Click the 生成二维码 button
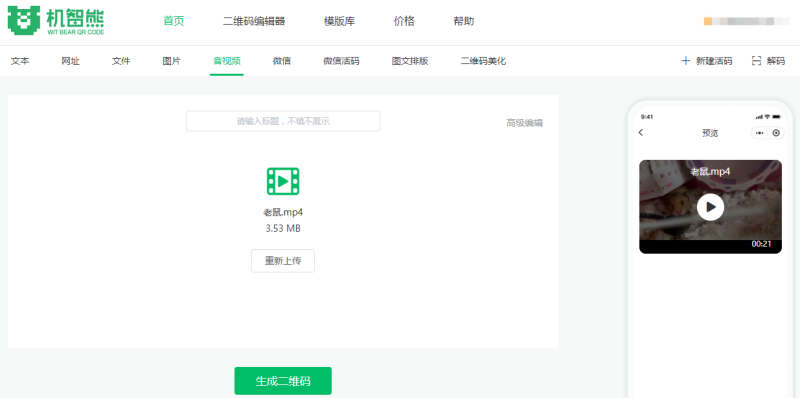This screenshot has height=398, width=800. click(283, 381)
